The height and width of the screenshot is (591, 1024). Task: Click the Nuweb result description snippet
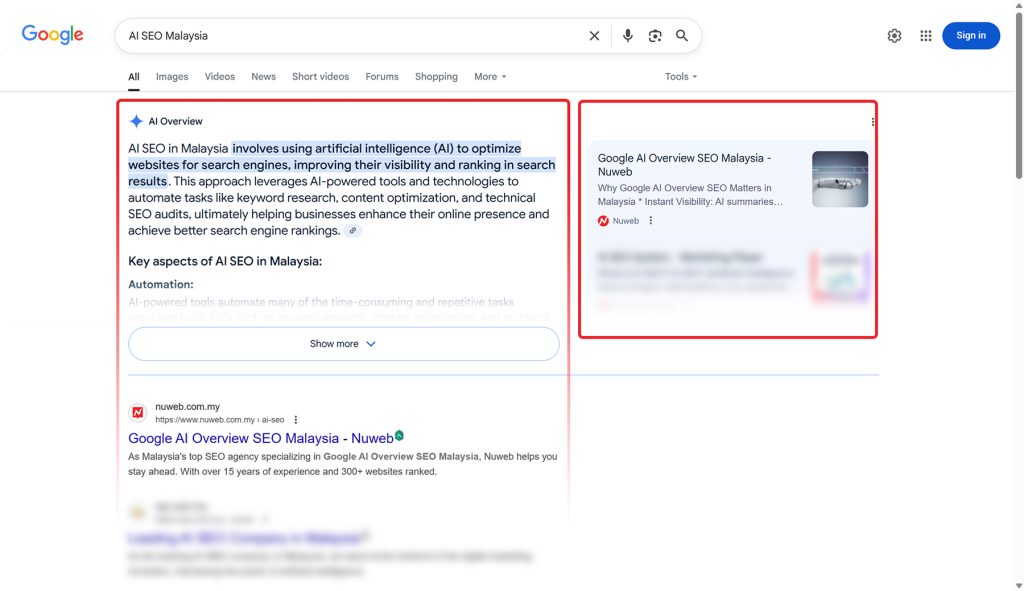click(342, 464)
